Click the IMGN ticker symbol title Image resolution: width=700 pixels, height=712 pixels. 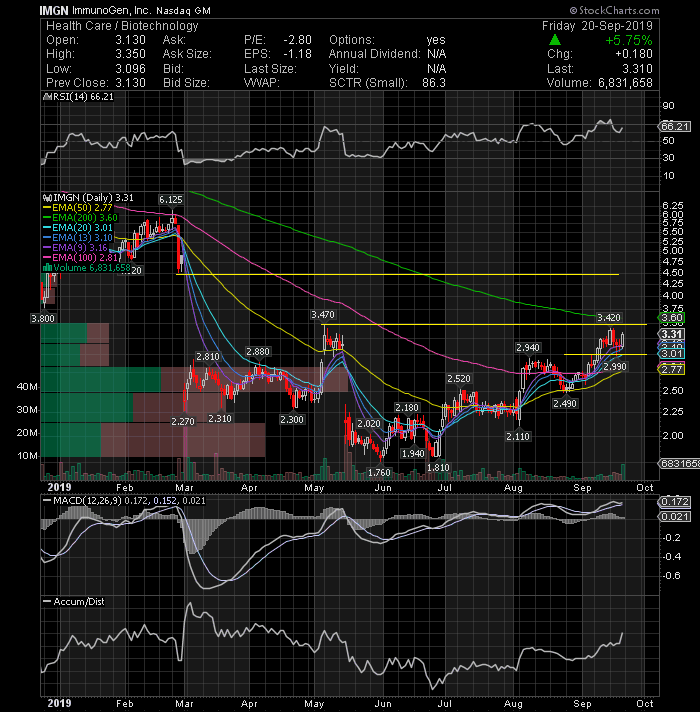[54, 10]
